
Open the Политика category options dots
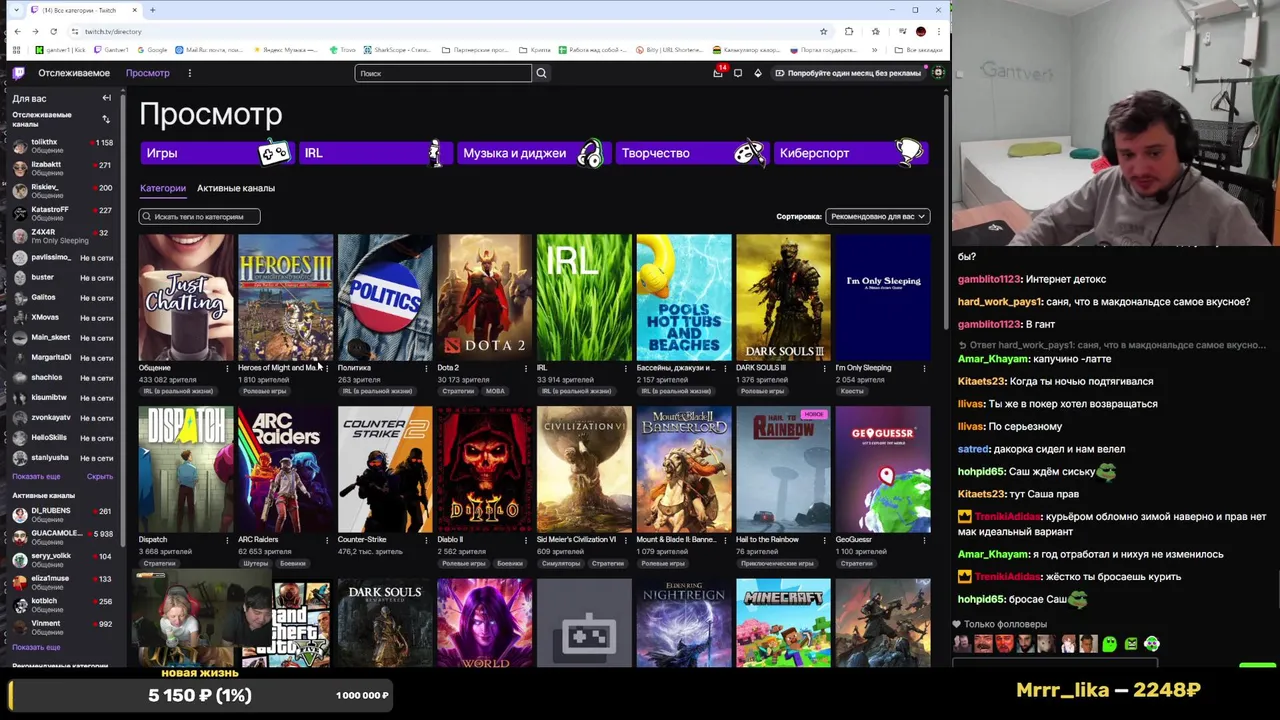coord(426,368)
